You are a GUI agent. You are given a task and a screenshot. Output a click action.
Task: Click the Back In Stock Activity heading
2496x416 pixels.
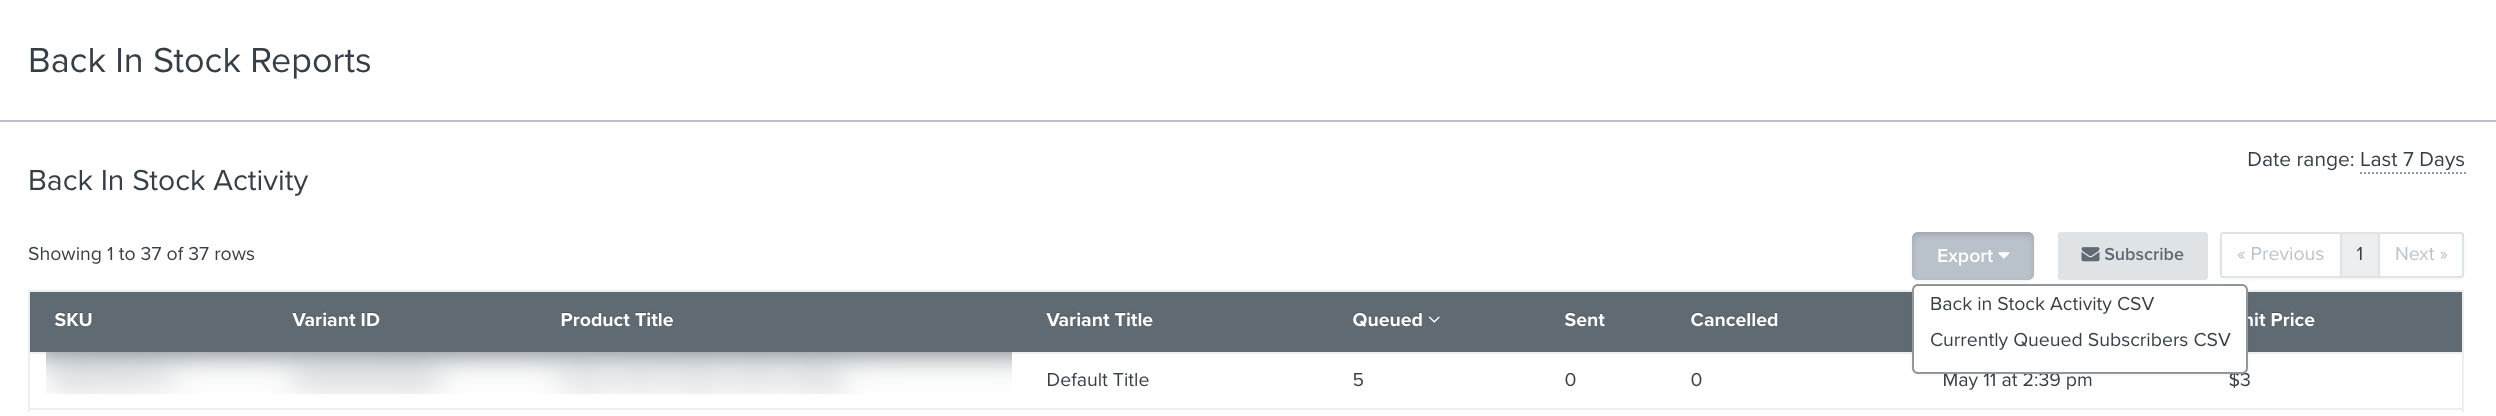click(168, 181)
